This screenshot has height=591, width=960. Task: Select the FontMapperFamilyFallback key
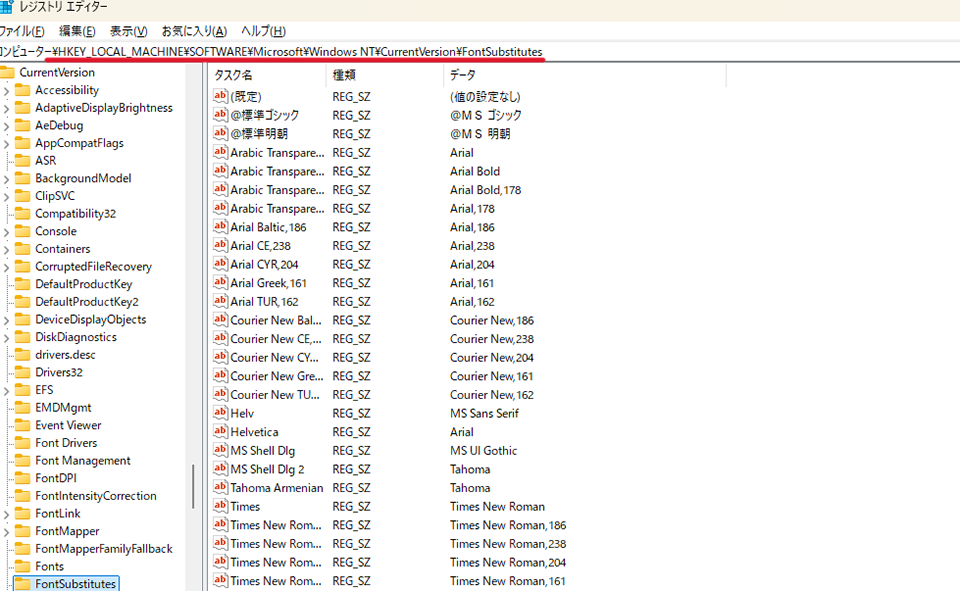(x=103, y=549)
